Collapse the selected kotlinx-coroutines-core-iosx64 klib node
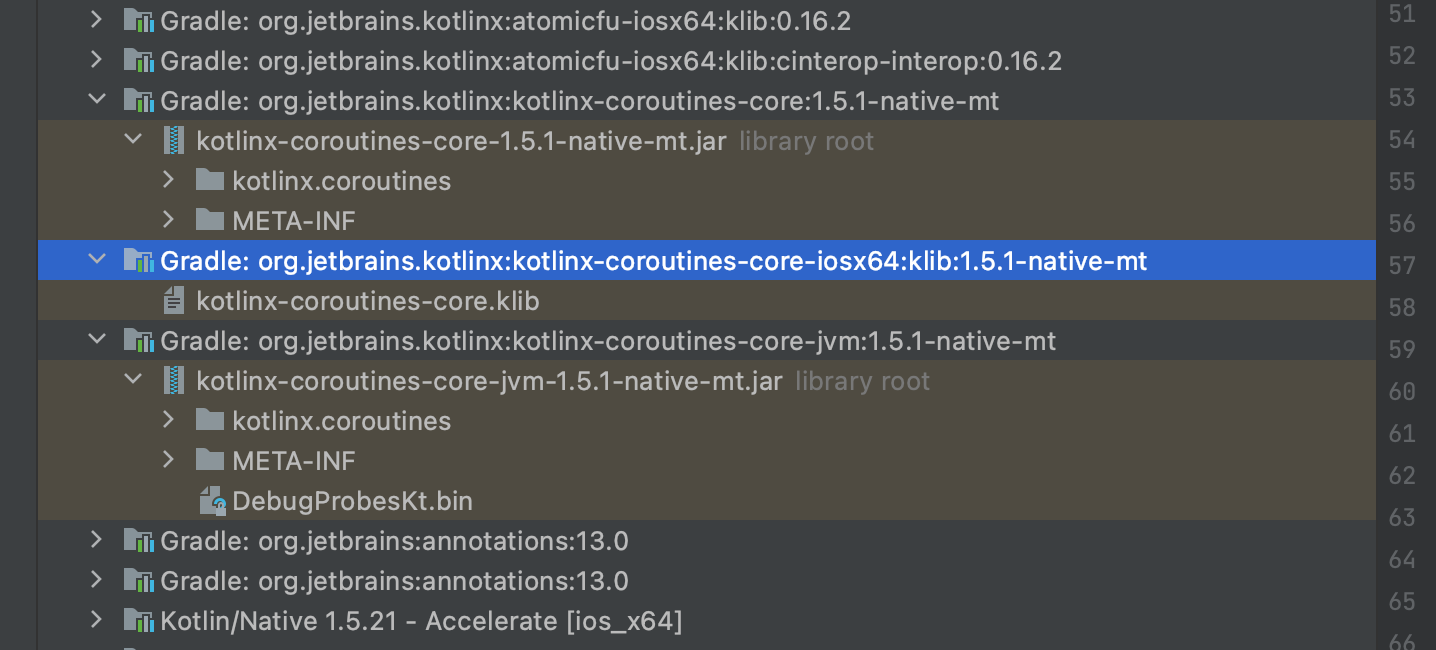Screen dimensions: 1436x650 coord(96,260)
